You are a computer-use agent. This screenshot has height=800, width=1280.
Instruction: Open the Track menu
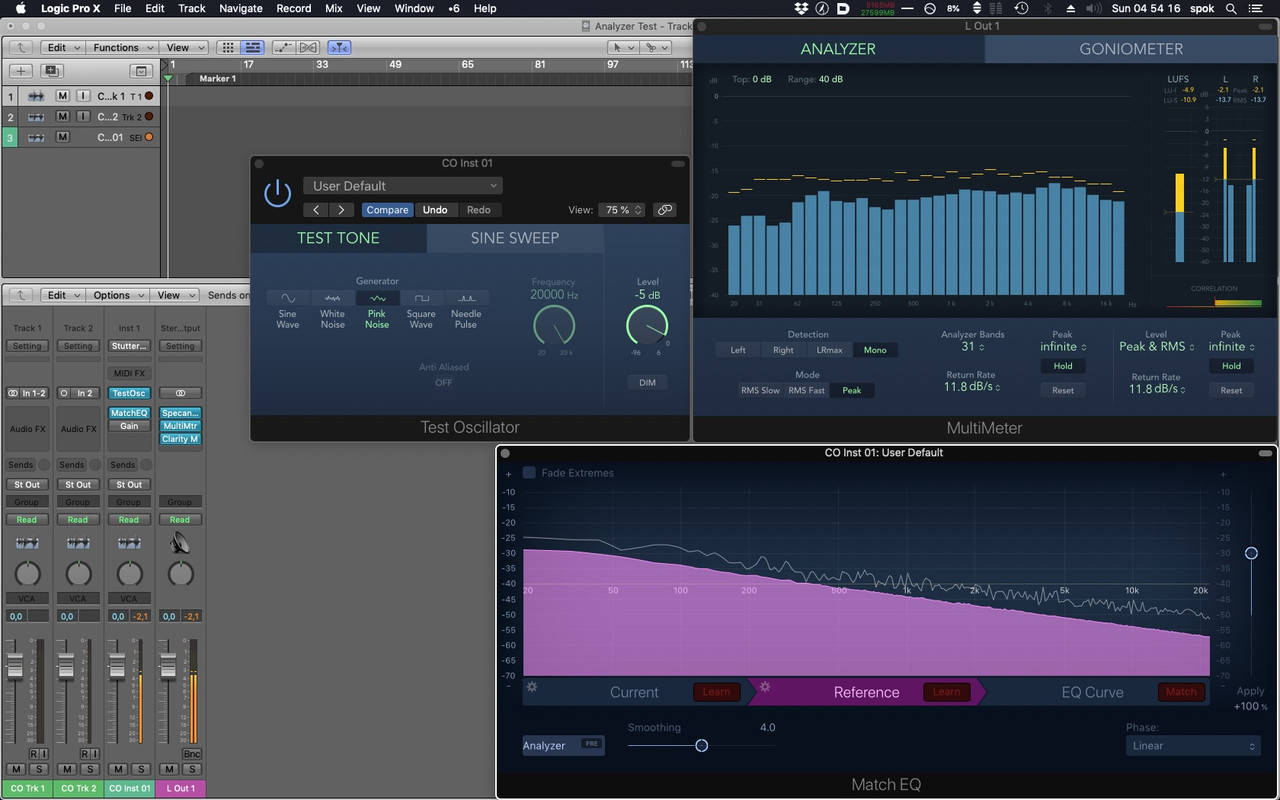point(191,8)
